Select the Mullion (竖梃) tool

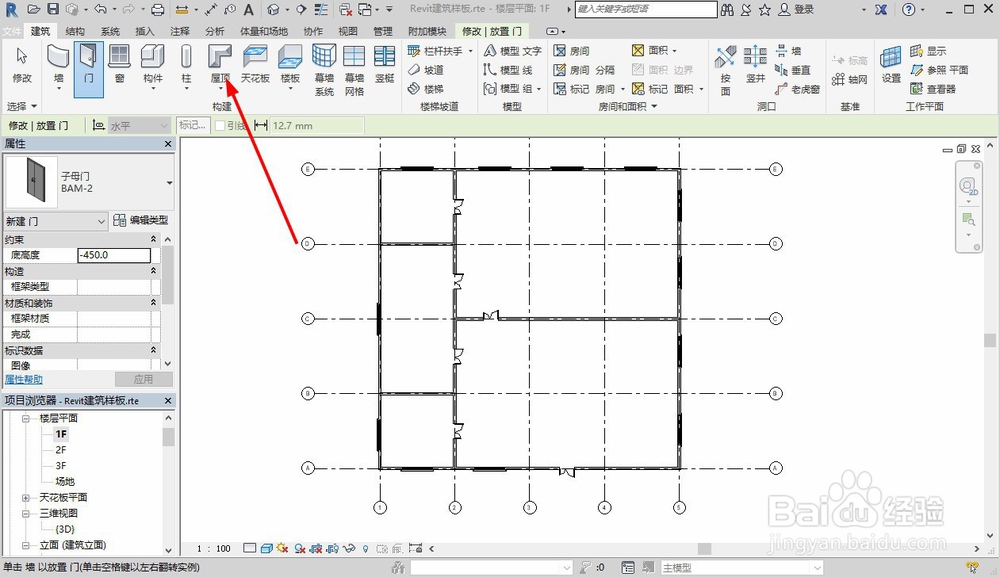(x=385, y=65)
